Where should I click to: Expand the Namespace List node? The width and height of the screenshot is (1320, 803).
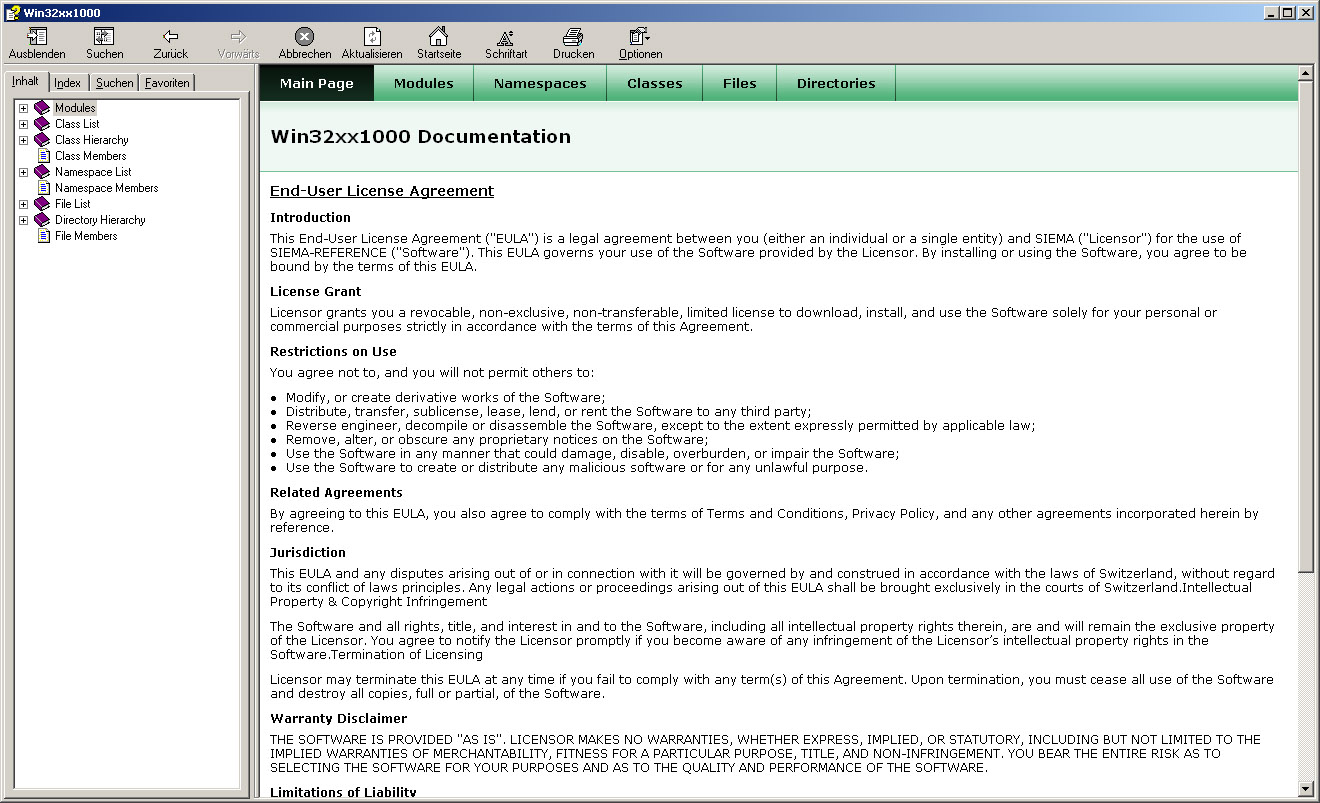[x=23, y=172]
